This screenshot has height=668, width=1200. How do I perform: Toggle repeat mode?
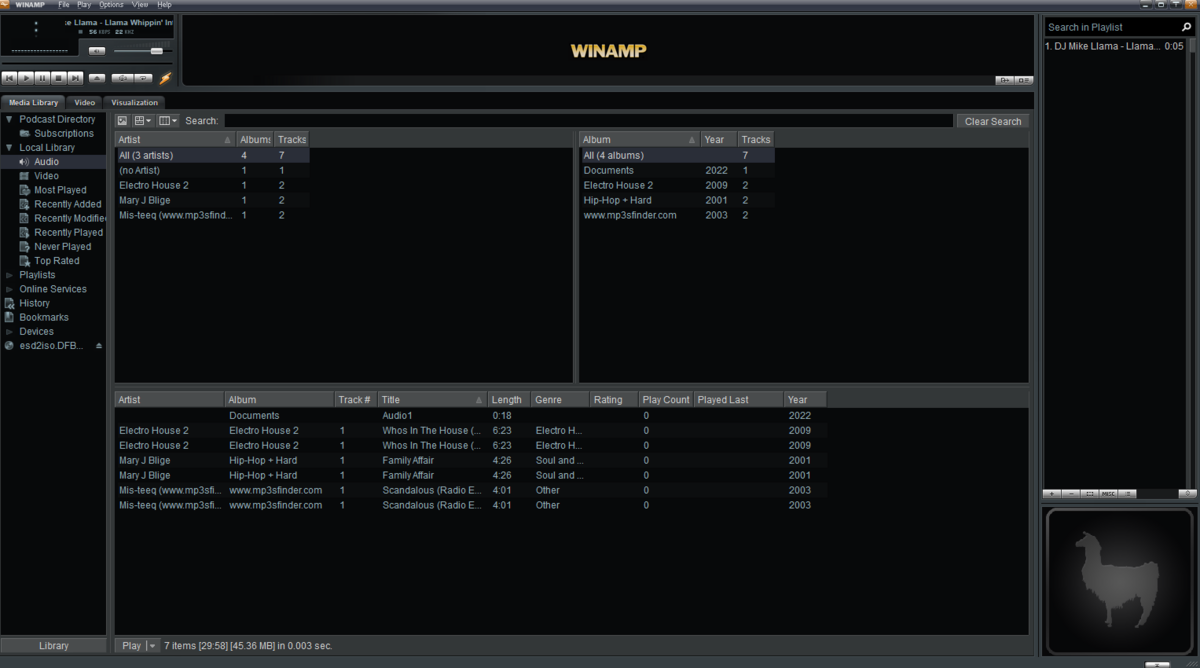(143, 78)
